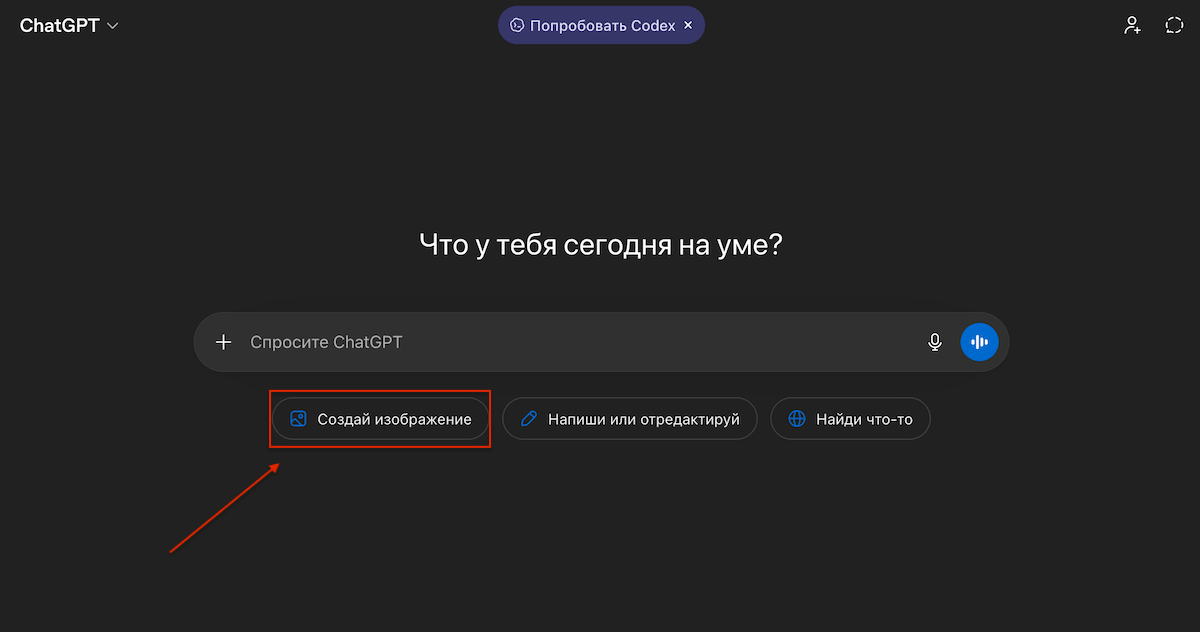Dismiss the Codex banner with its X
Image resolution: width=1200 pixels, height=632 pixels.
(x=688, y=26)
